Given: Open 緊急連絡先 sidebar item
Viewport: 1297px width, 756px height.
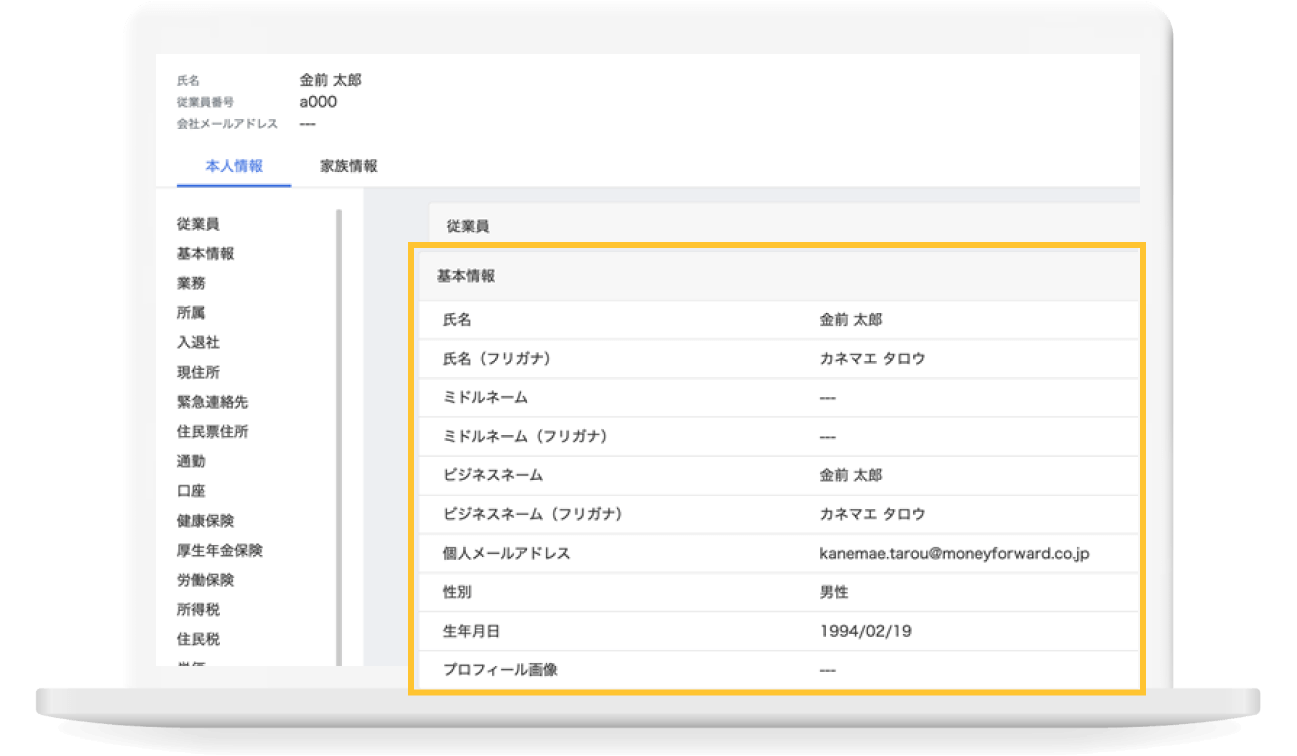Looking at the screenshot, I should 212,402.
